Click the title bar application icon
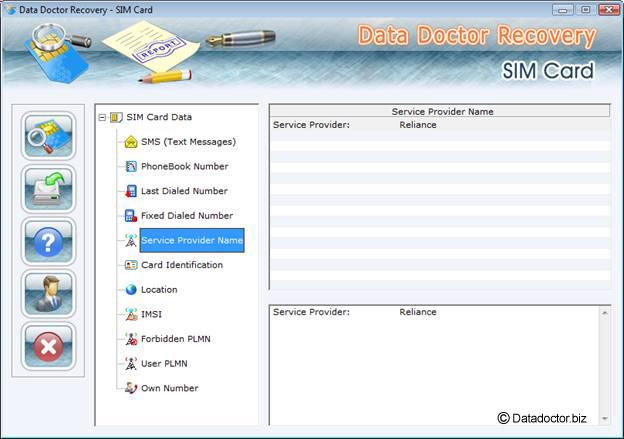Screen dimensions: 624x439 tap(10, 10)
